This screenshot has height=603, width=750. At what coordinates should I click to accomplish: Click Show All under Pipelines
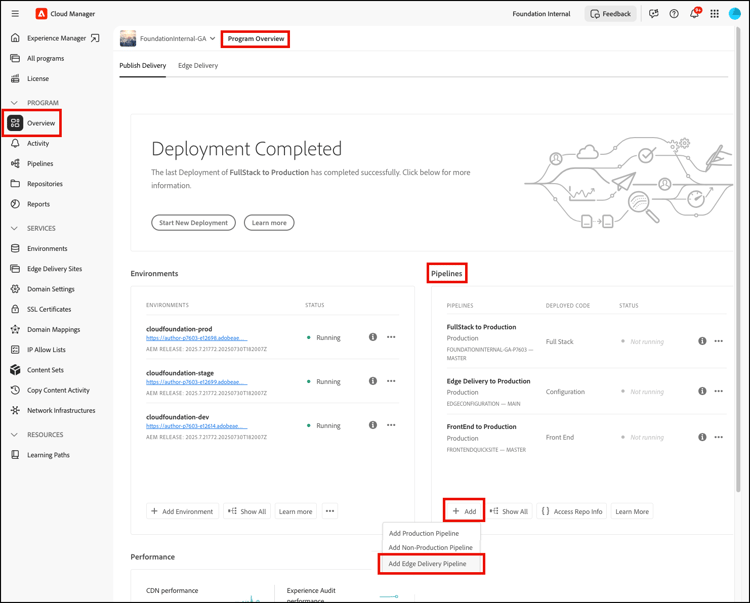[x=509, y=511]
